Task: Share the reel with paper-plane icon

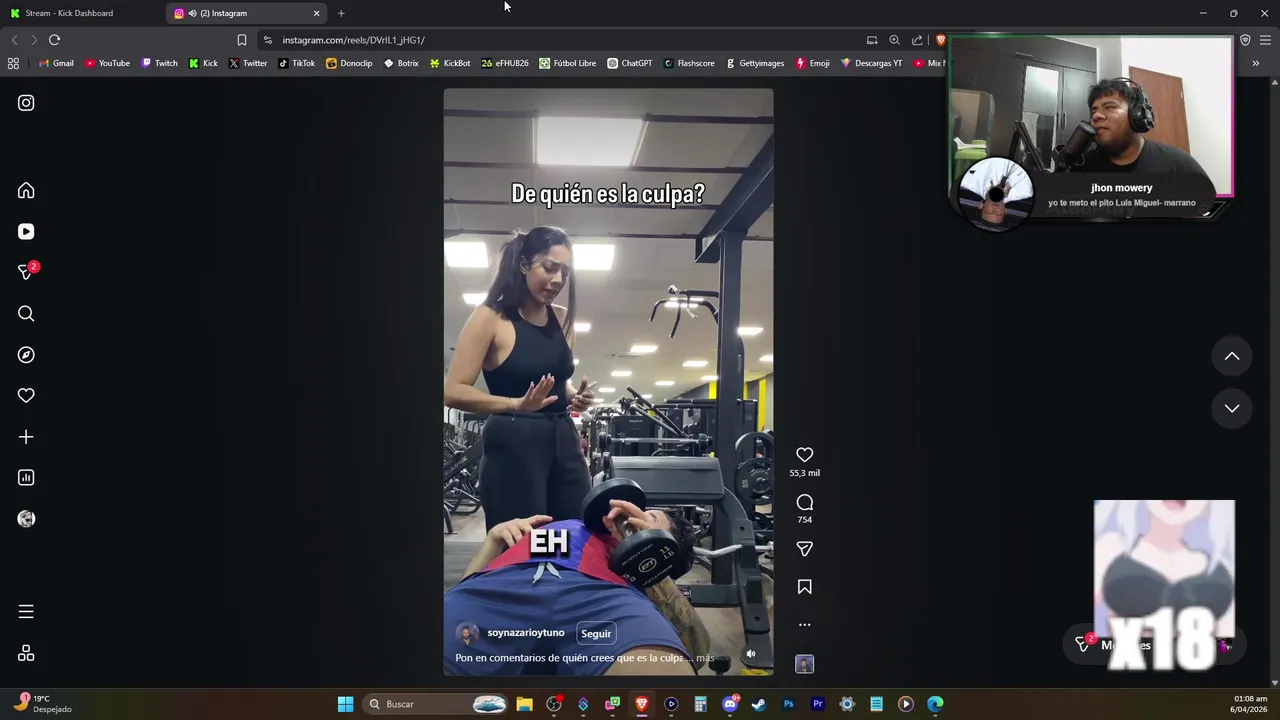Action: [x=804, y=549]
